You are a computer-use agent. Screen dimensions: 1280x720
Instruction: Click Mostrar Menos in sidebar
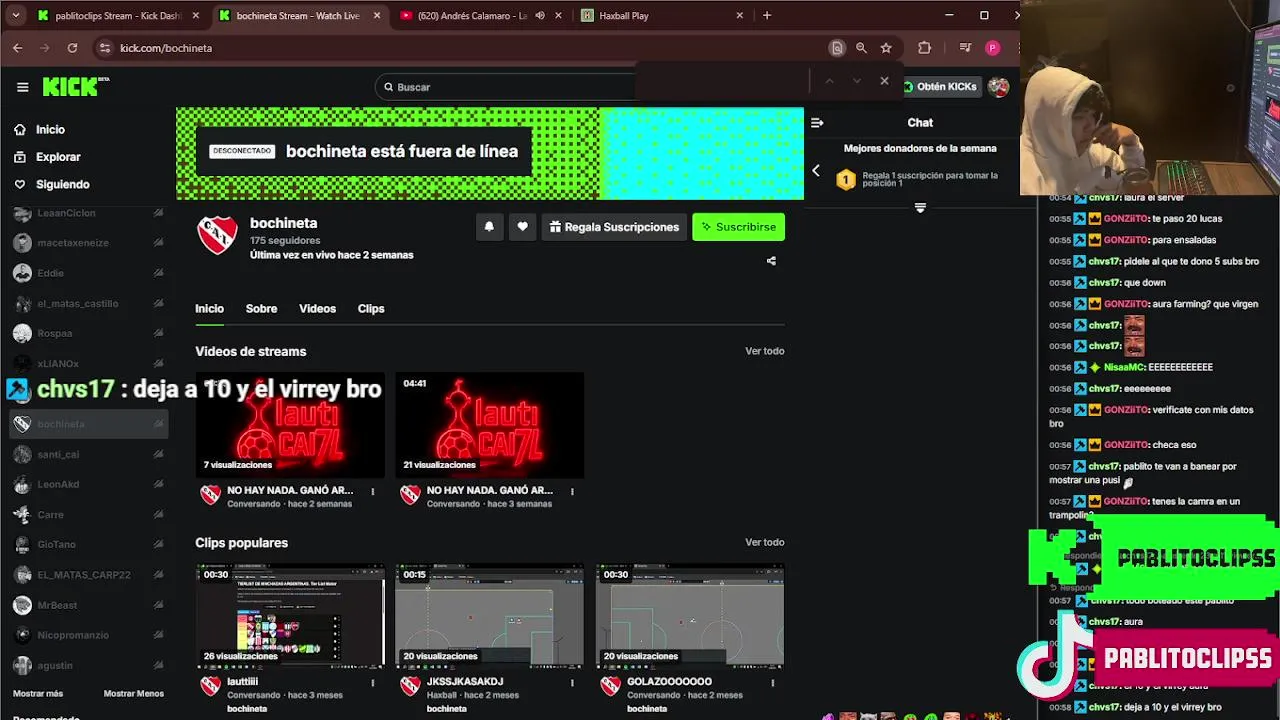(134, 694)
